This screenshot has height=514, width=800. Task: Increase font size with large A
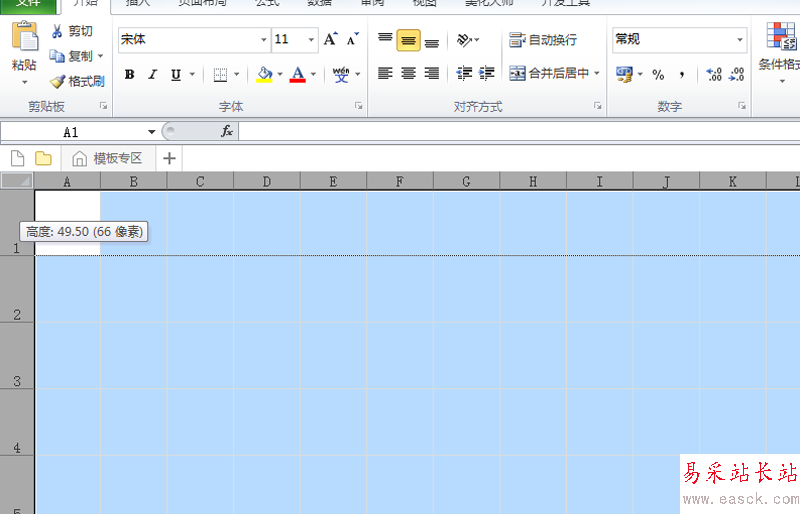pos(330,39)
